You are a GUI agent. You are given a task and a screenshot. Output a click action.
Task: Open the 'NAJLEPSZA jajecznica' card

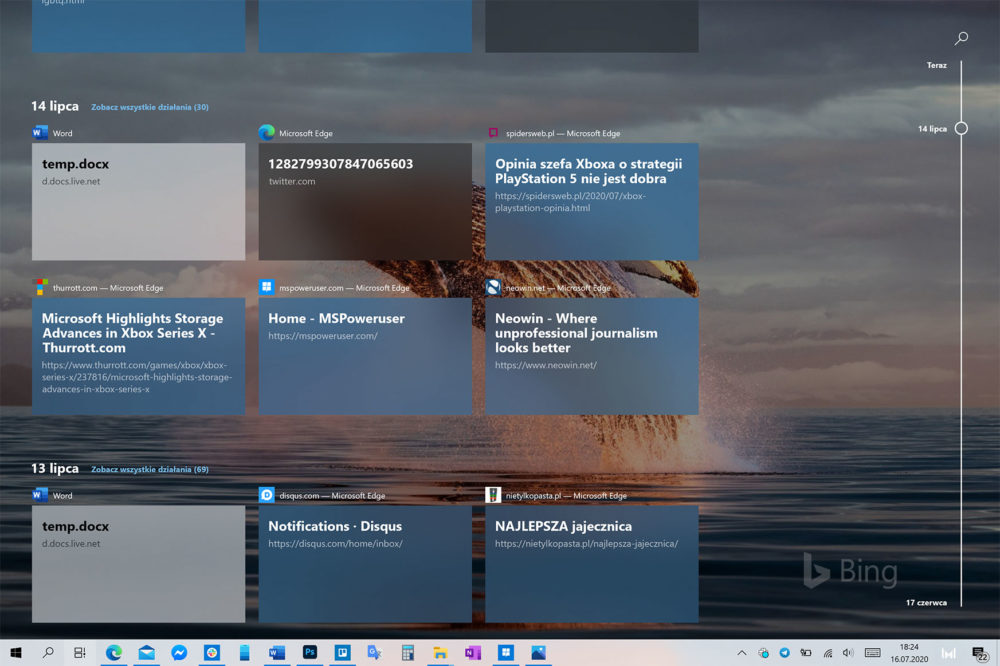pos(592,564)
